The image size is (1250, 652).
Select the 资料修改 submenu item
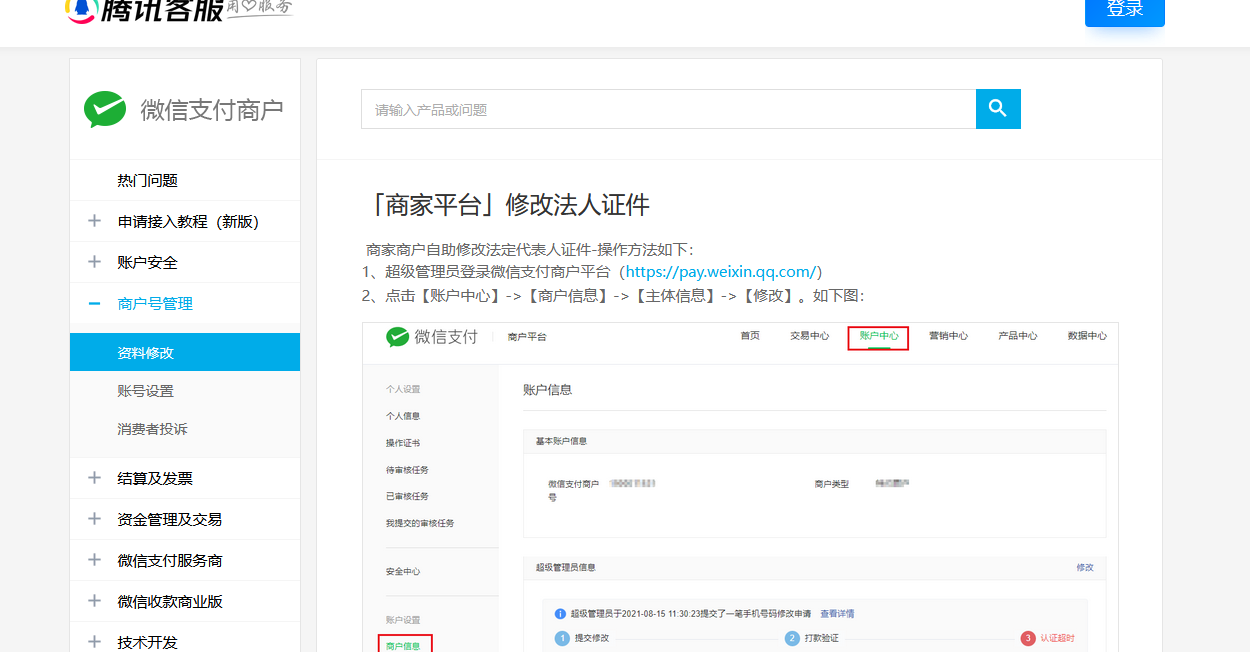coord(185,352)
